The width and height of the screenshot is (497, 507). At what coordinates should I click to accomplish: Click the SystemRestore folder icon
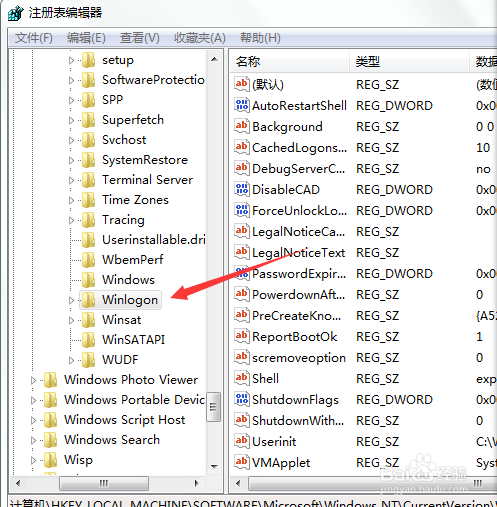pyautogui.click(x=89, y=160)
